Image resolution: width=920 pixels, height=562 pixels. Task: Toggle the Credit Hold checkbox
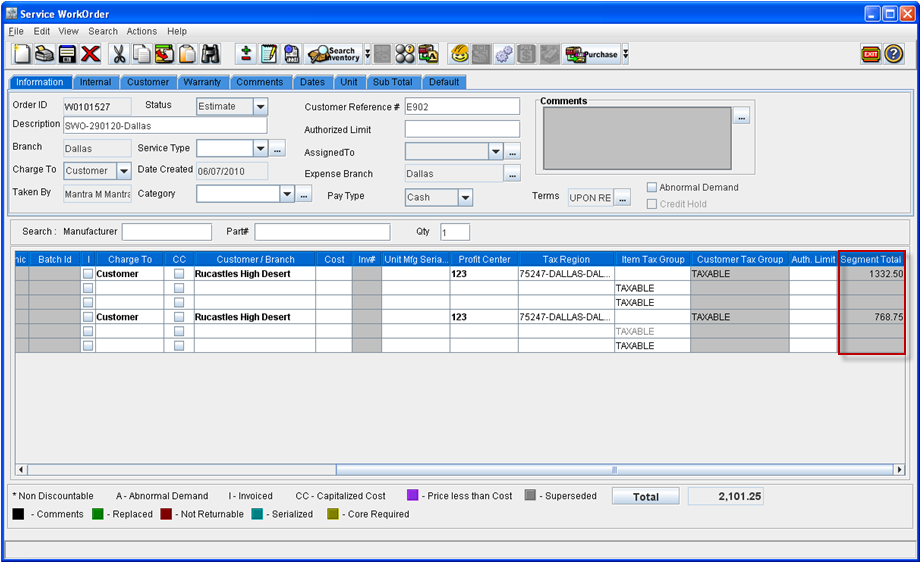coord(652,204)
